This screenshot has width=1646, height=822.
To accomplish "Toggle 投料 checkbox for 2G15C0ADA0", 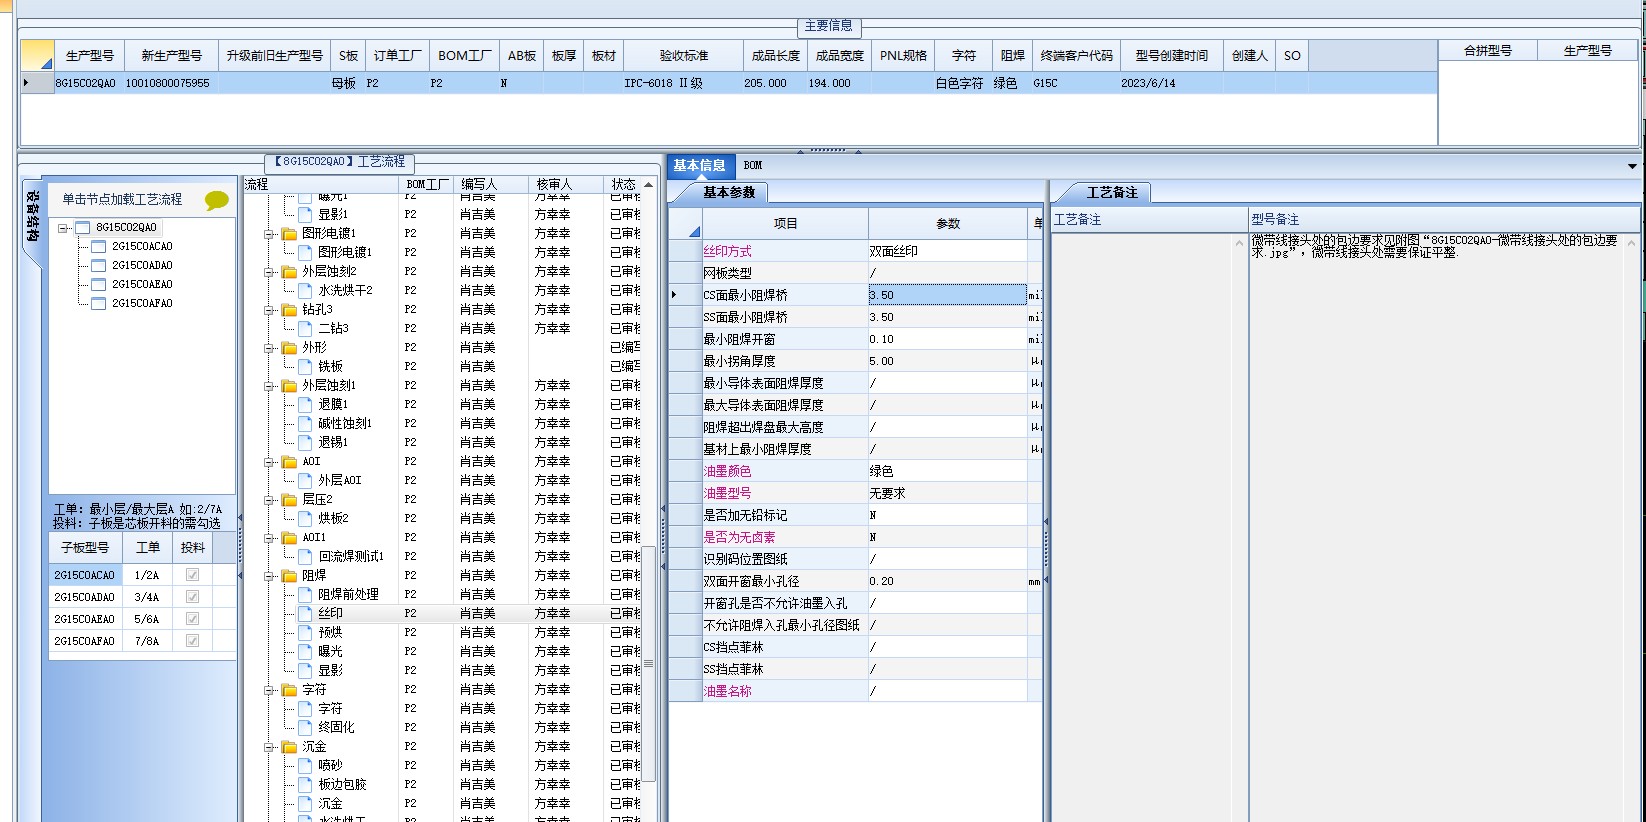I will tap(192, 597).
